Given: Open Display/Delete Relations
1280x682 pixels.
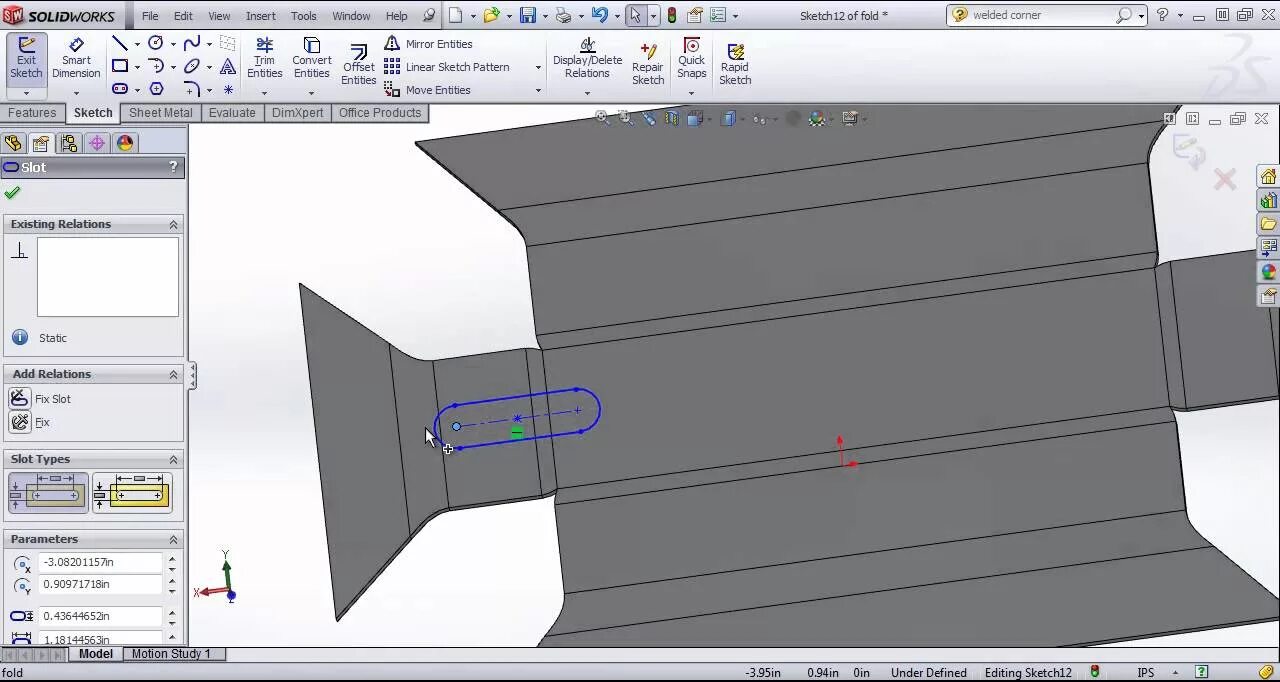Looking at the screenshot, I should pyautogui.click(x=587, y=58).
